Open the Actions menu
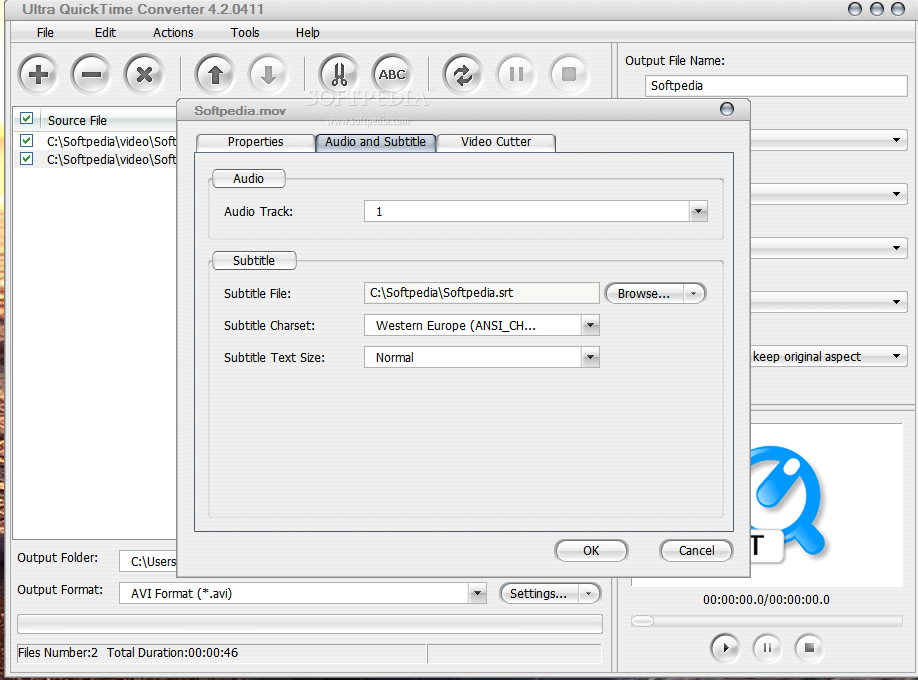 (173, 33)
